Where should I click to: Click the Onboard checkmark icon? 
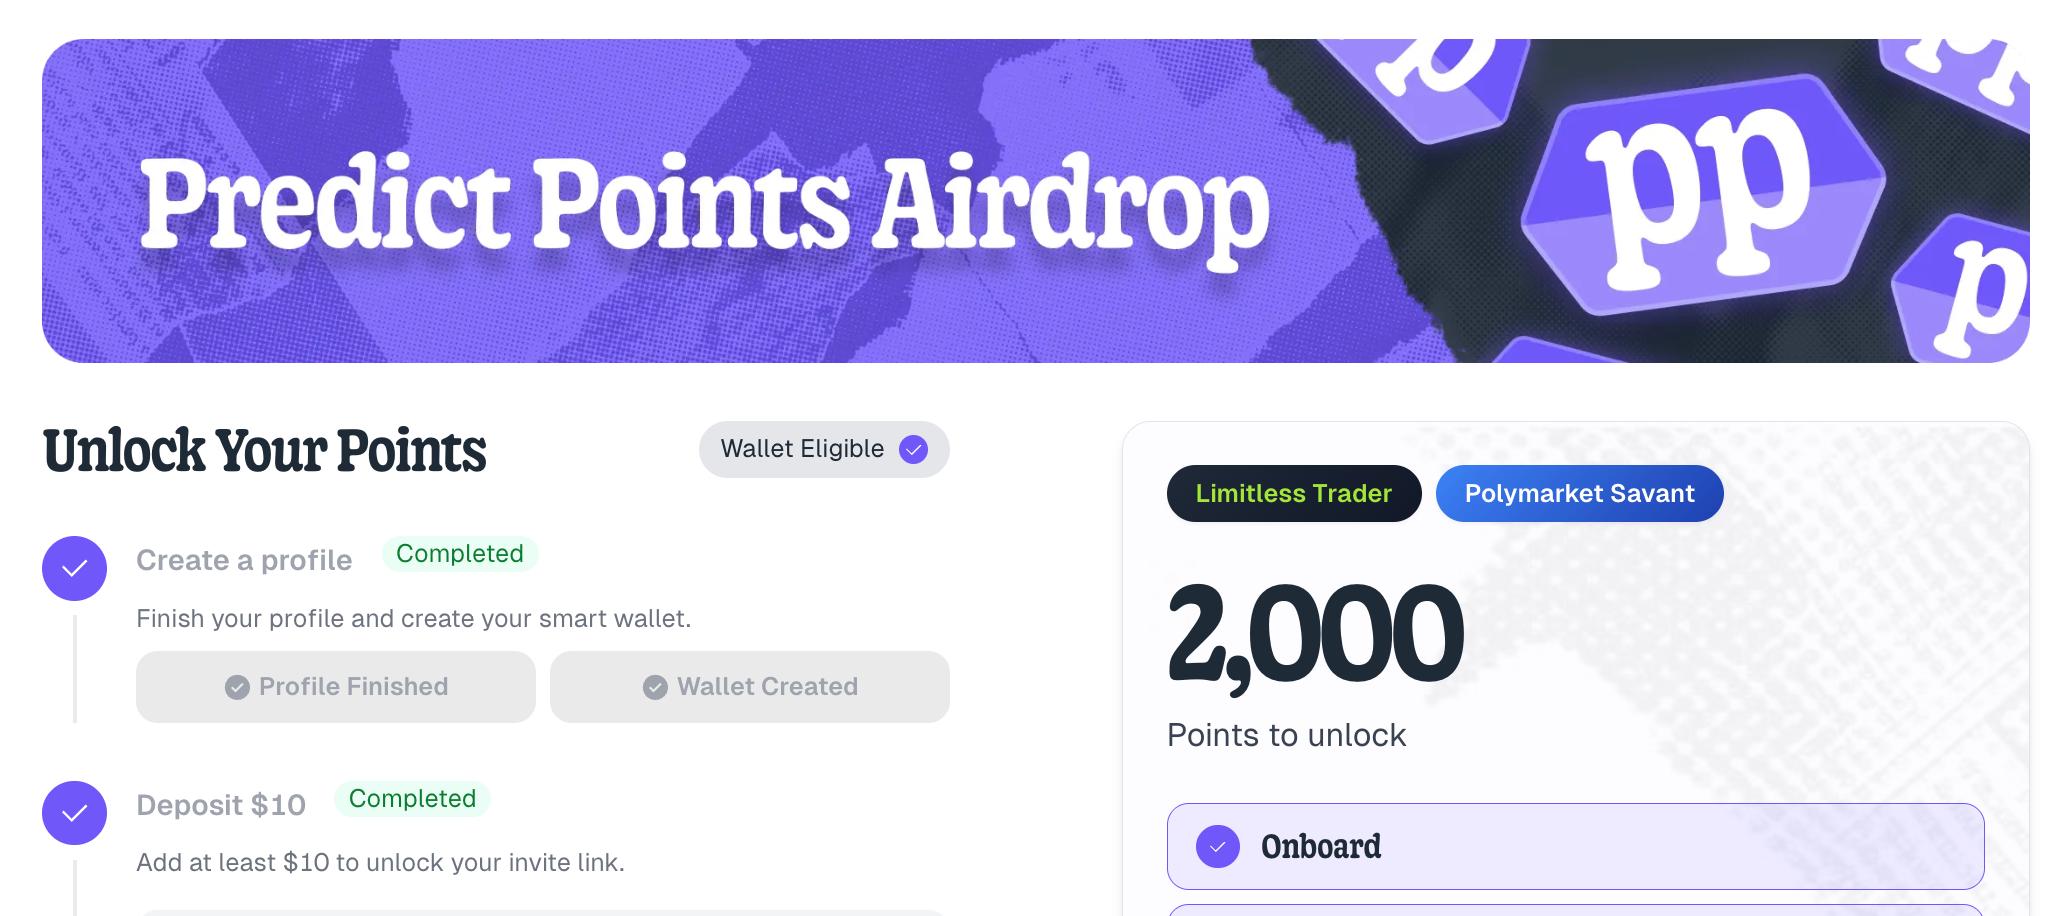1217,847
